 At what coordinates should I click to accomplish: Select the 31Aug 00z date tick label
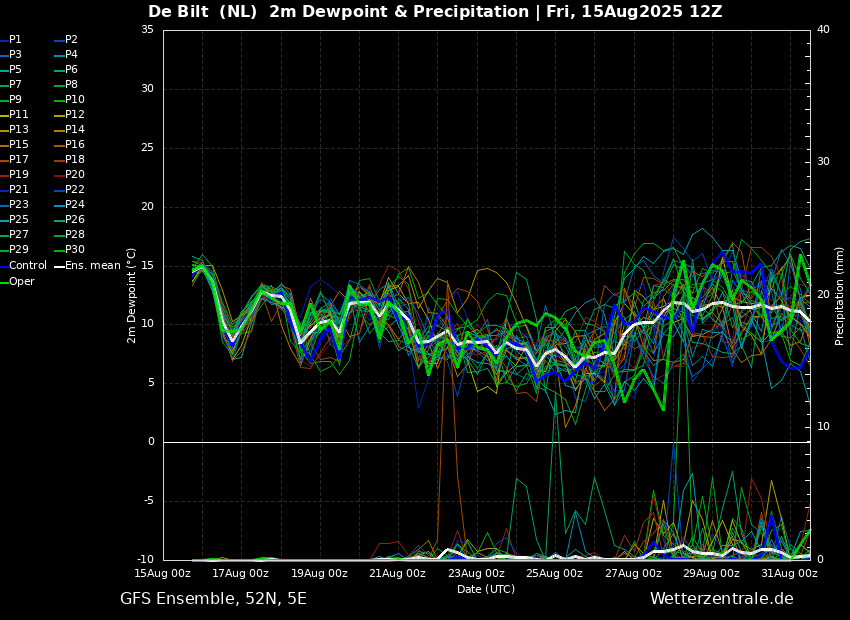[x=789, y=574]
